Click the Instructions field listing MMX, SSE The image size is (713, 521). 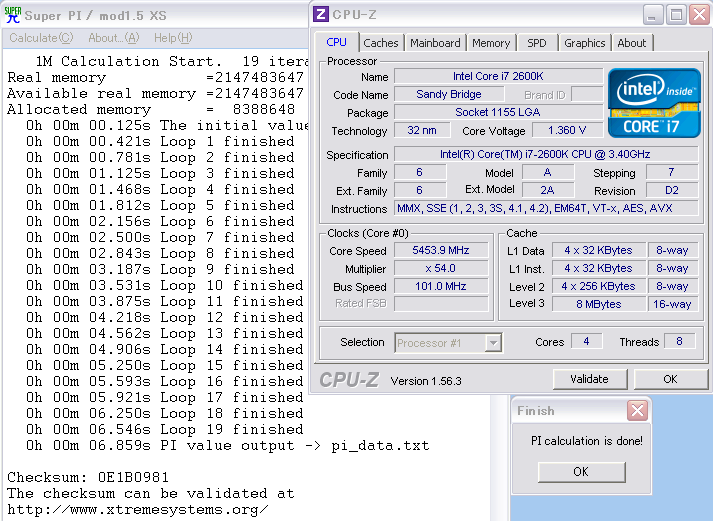[546, 208]
